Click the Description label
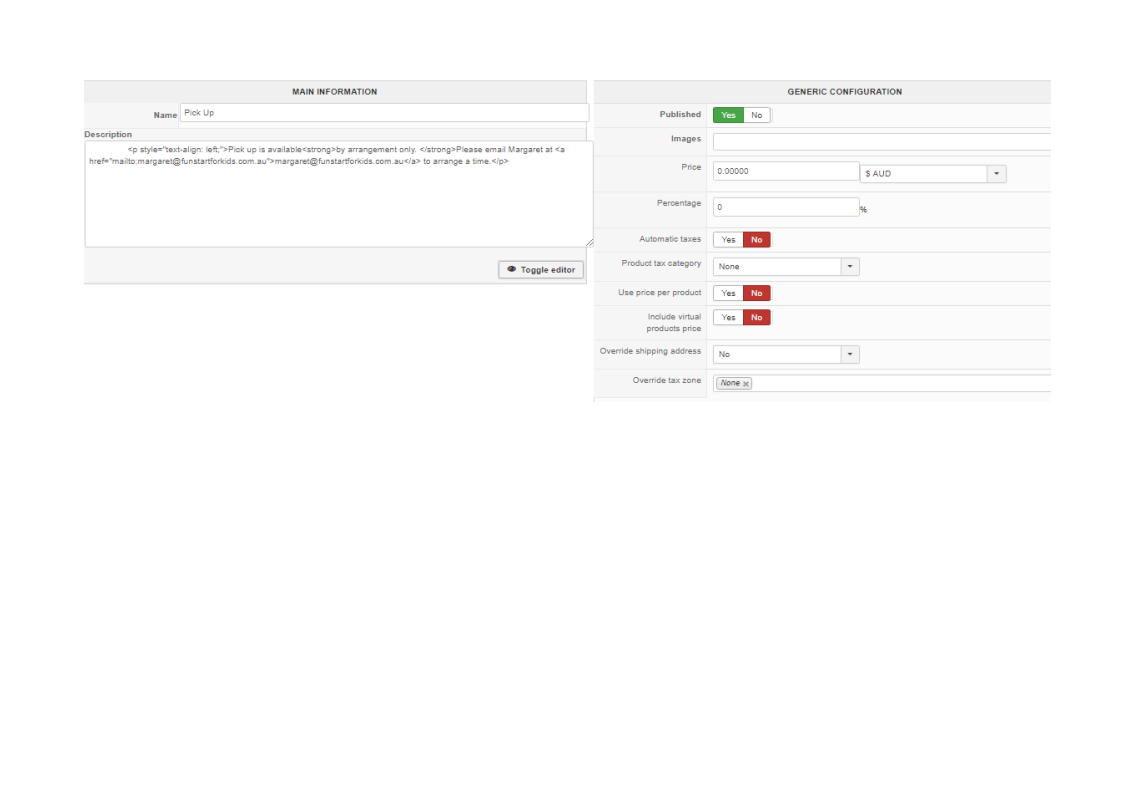This screenshot has height=793, width=1122. (108, 135)
